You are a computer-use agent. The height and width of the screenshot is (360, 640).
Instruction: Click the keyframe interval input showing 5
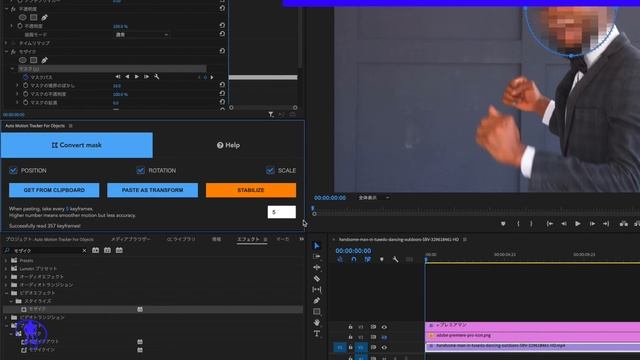click(x=282, y=212)
